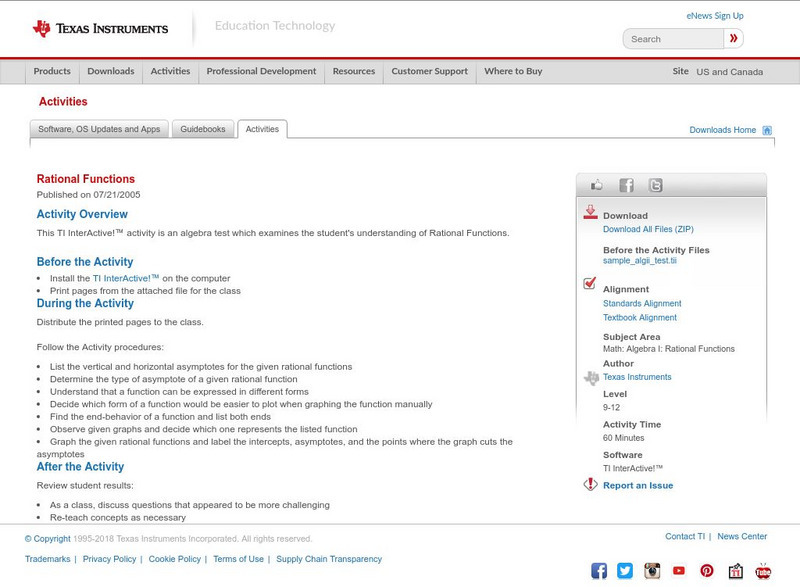Follow the TI InterActive! link in Before the Activity
The height and width of the screenshot is (587, 800).
[126, 278]
